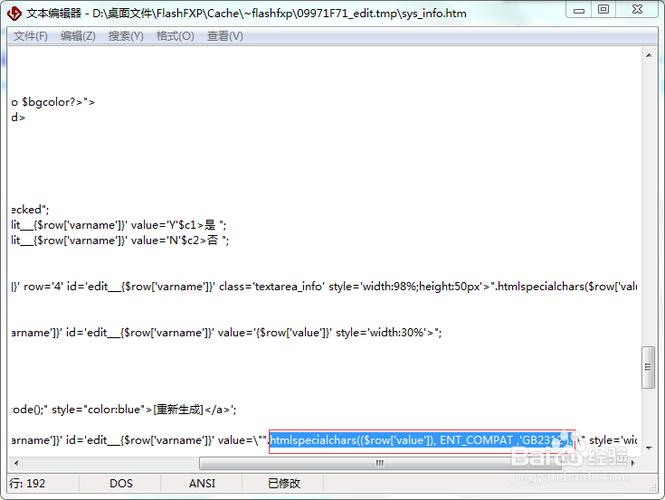Click the vertical scrollbar down arrow

point(648,445)
